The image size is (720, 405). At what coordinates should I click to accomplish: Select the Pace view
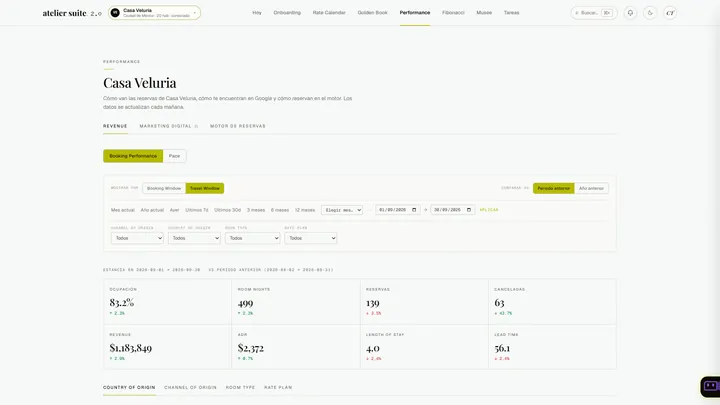pyautogui.click(x=174, y=156)
